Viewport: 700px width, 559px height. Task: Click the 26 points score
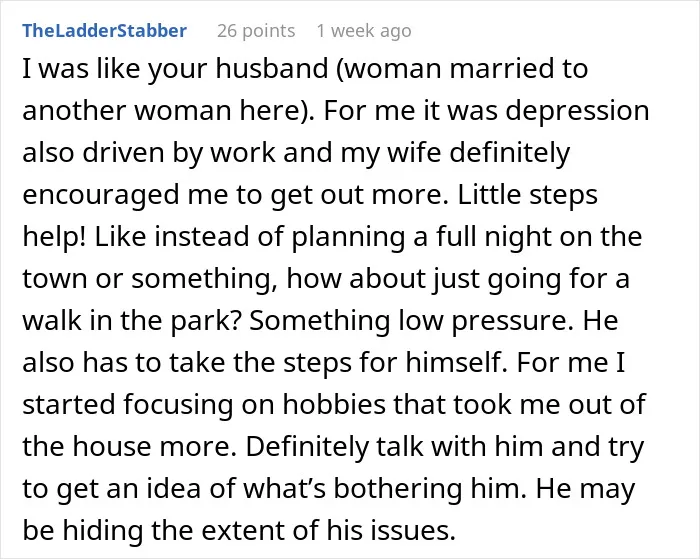coord(256,31)
